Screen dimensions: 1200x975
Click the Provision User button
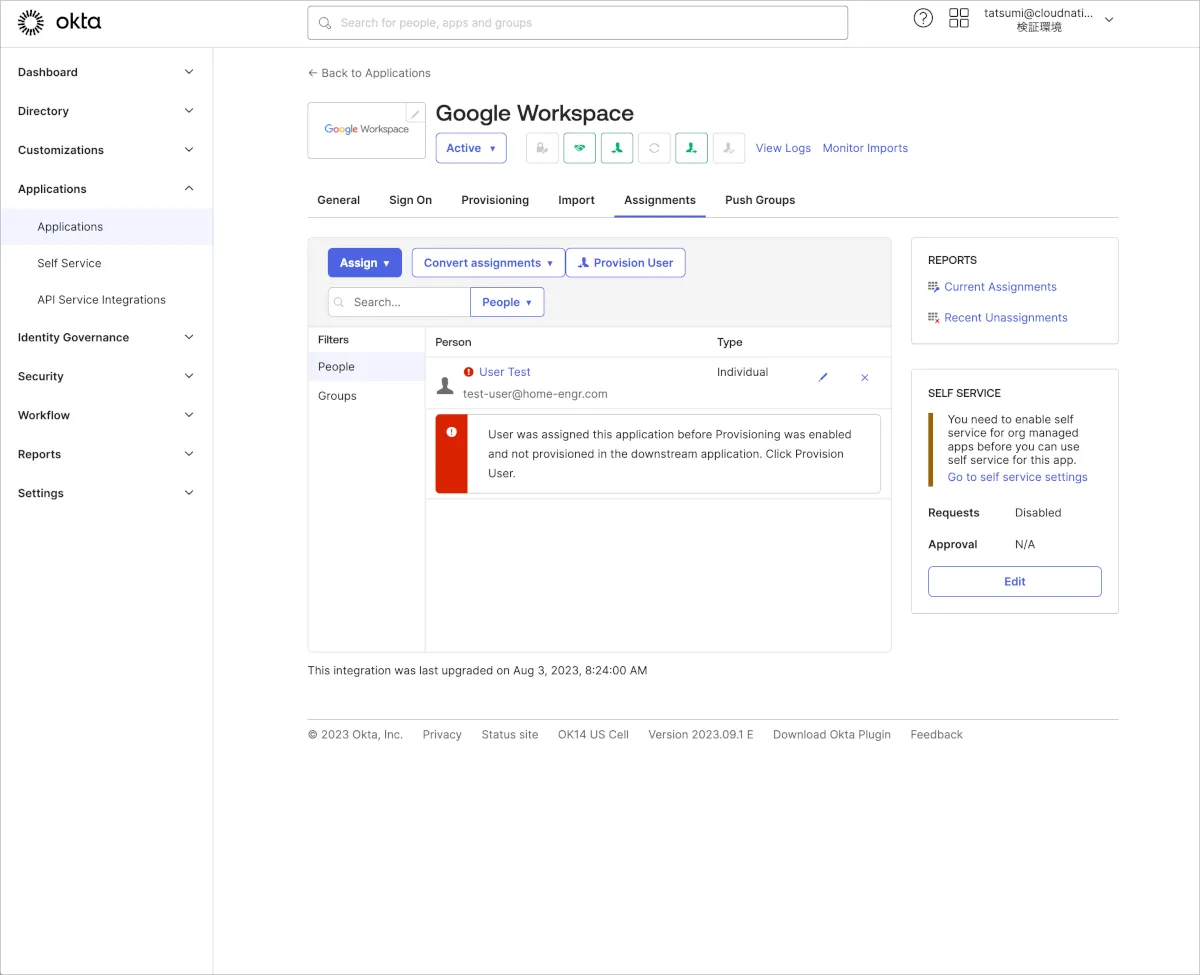pyautogui.click(x=625, y=263)
